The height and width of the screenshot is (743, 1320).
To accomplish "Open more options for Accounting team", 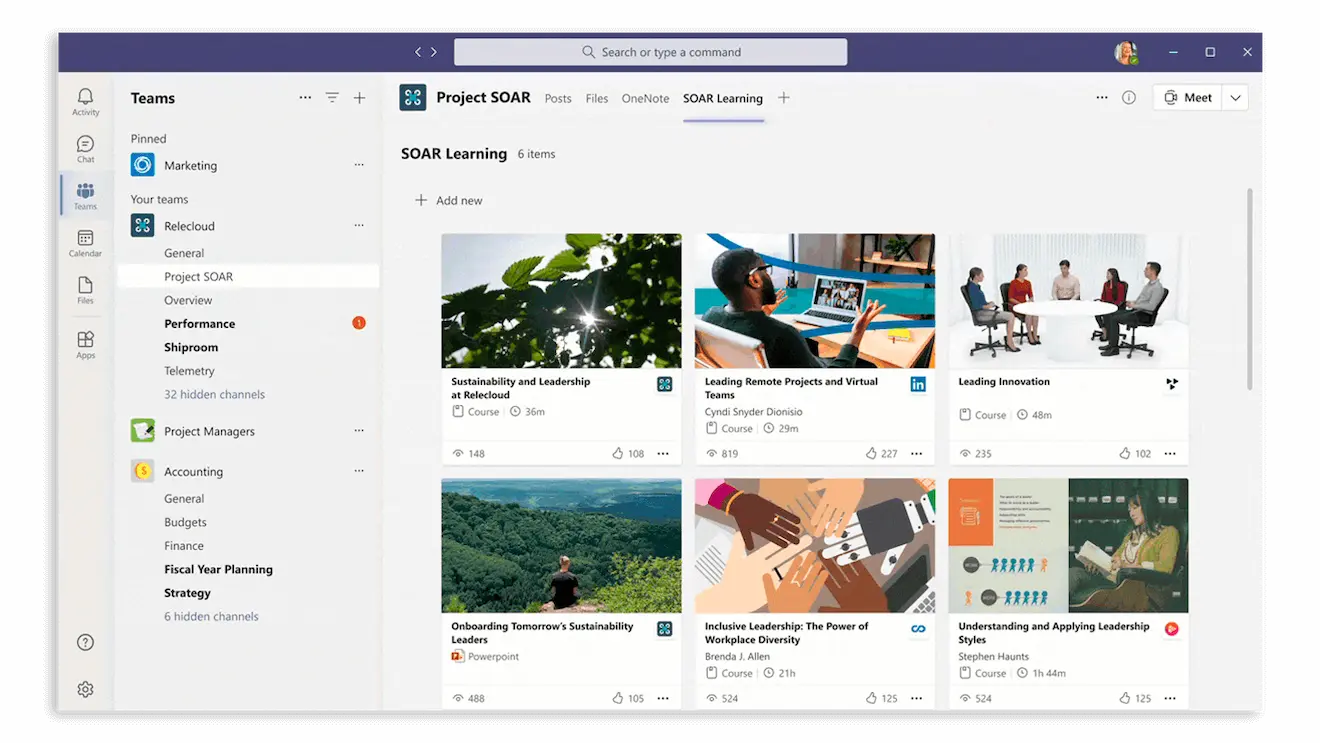I will (359, 471).
